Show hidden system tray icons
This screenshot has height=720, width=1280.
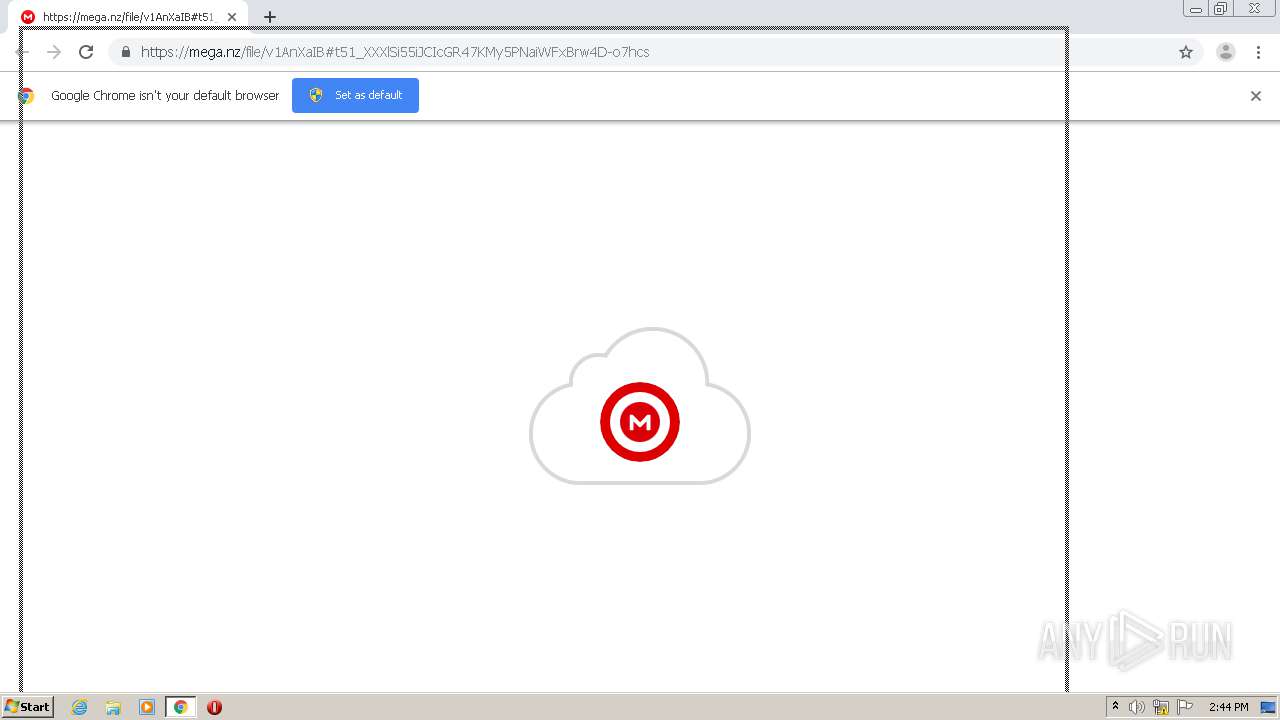pos(1116,706)
